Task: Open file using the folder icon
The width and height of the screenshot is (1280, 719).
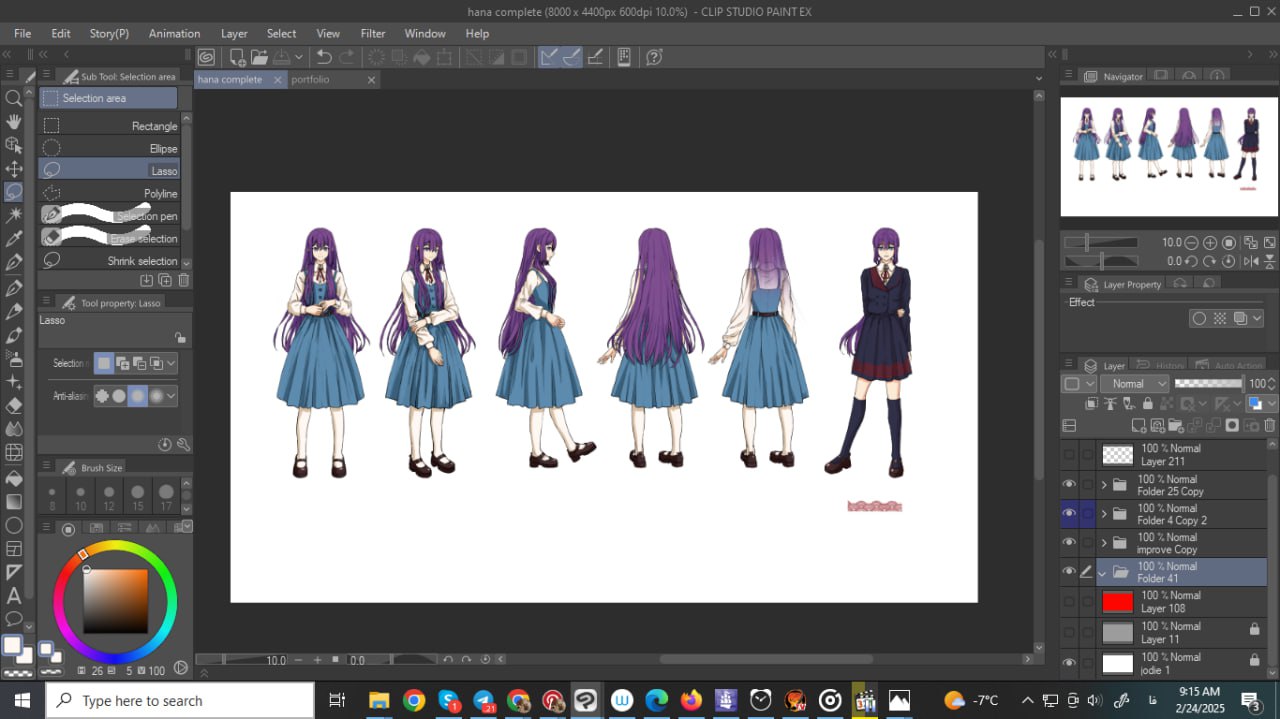Action: coord(260,57)
